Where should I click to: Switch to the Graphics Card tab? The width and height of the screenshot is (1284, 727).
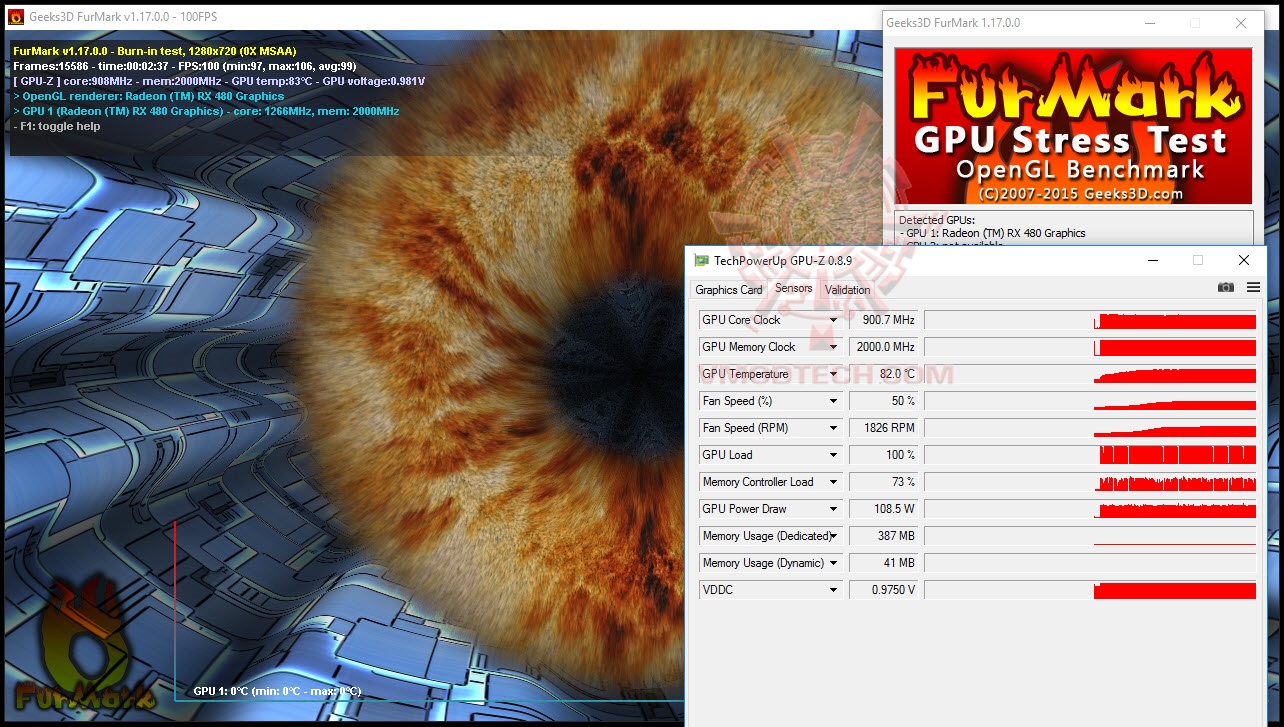point(729,290)
